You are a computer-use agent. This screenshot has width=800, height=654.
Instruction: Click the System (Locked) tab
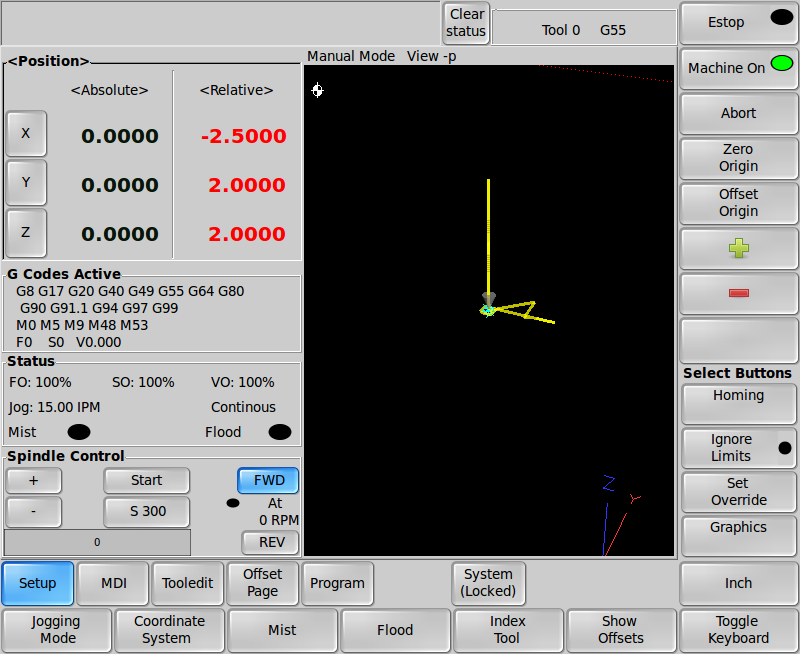[x=488, y=583]
